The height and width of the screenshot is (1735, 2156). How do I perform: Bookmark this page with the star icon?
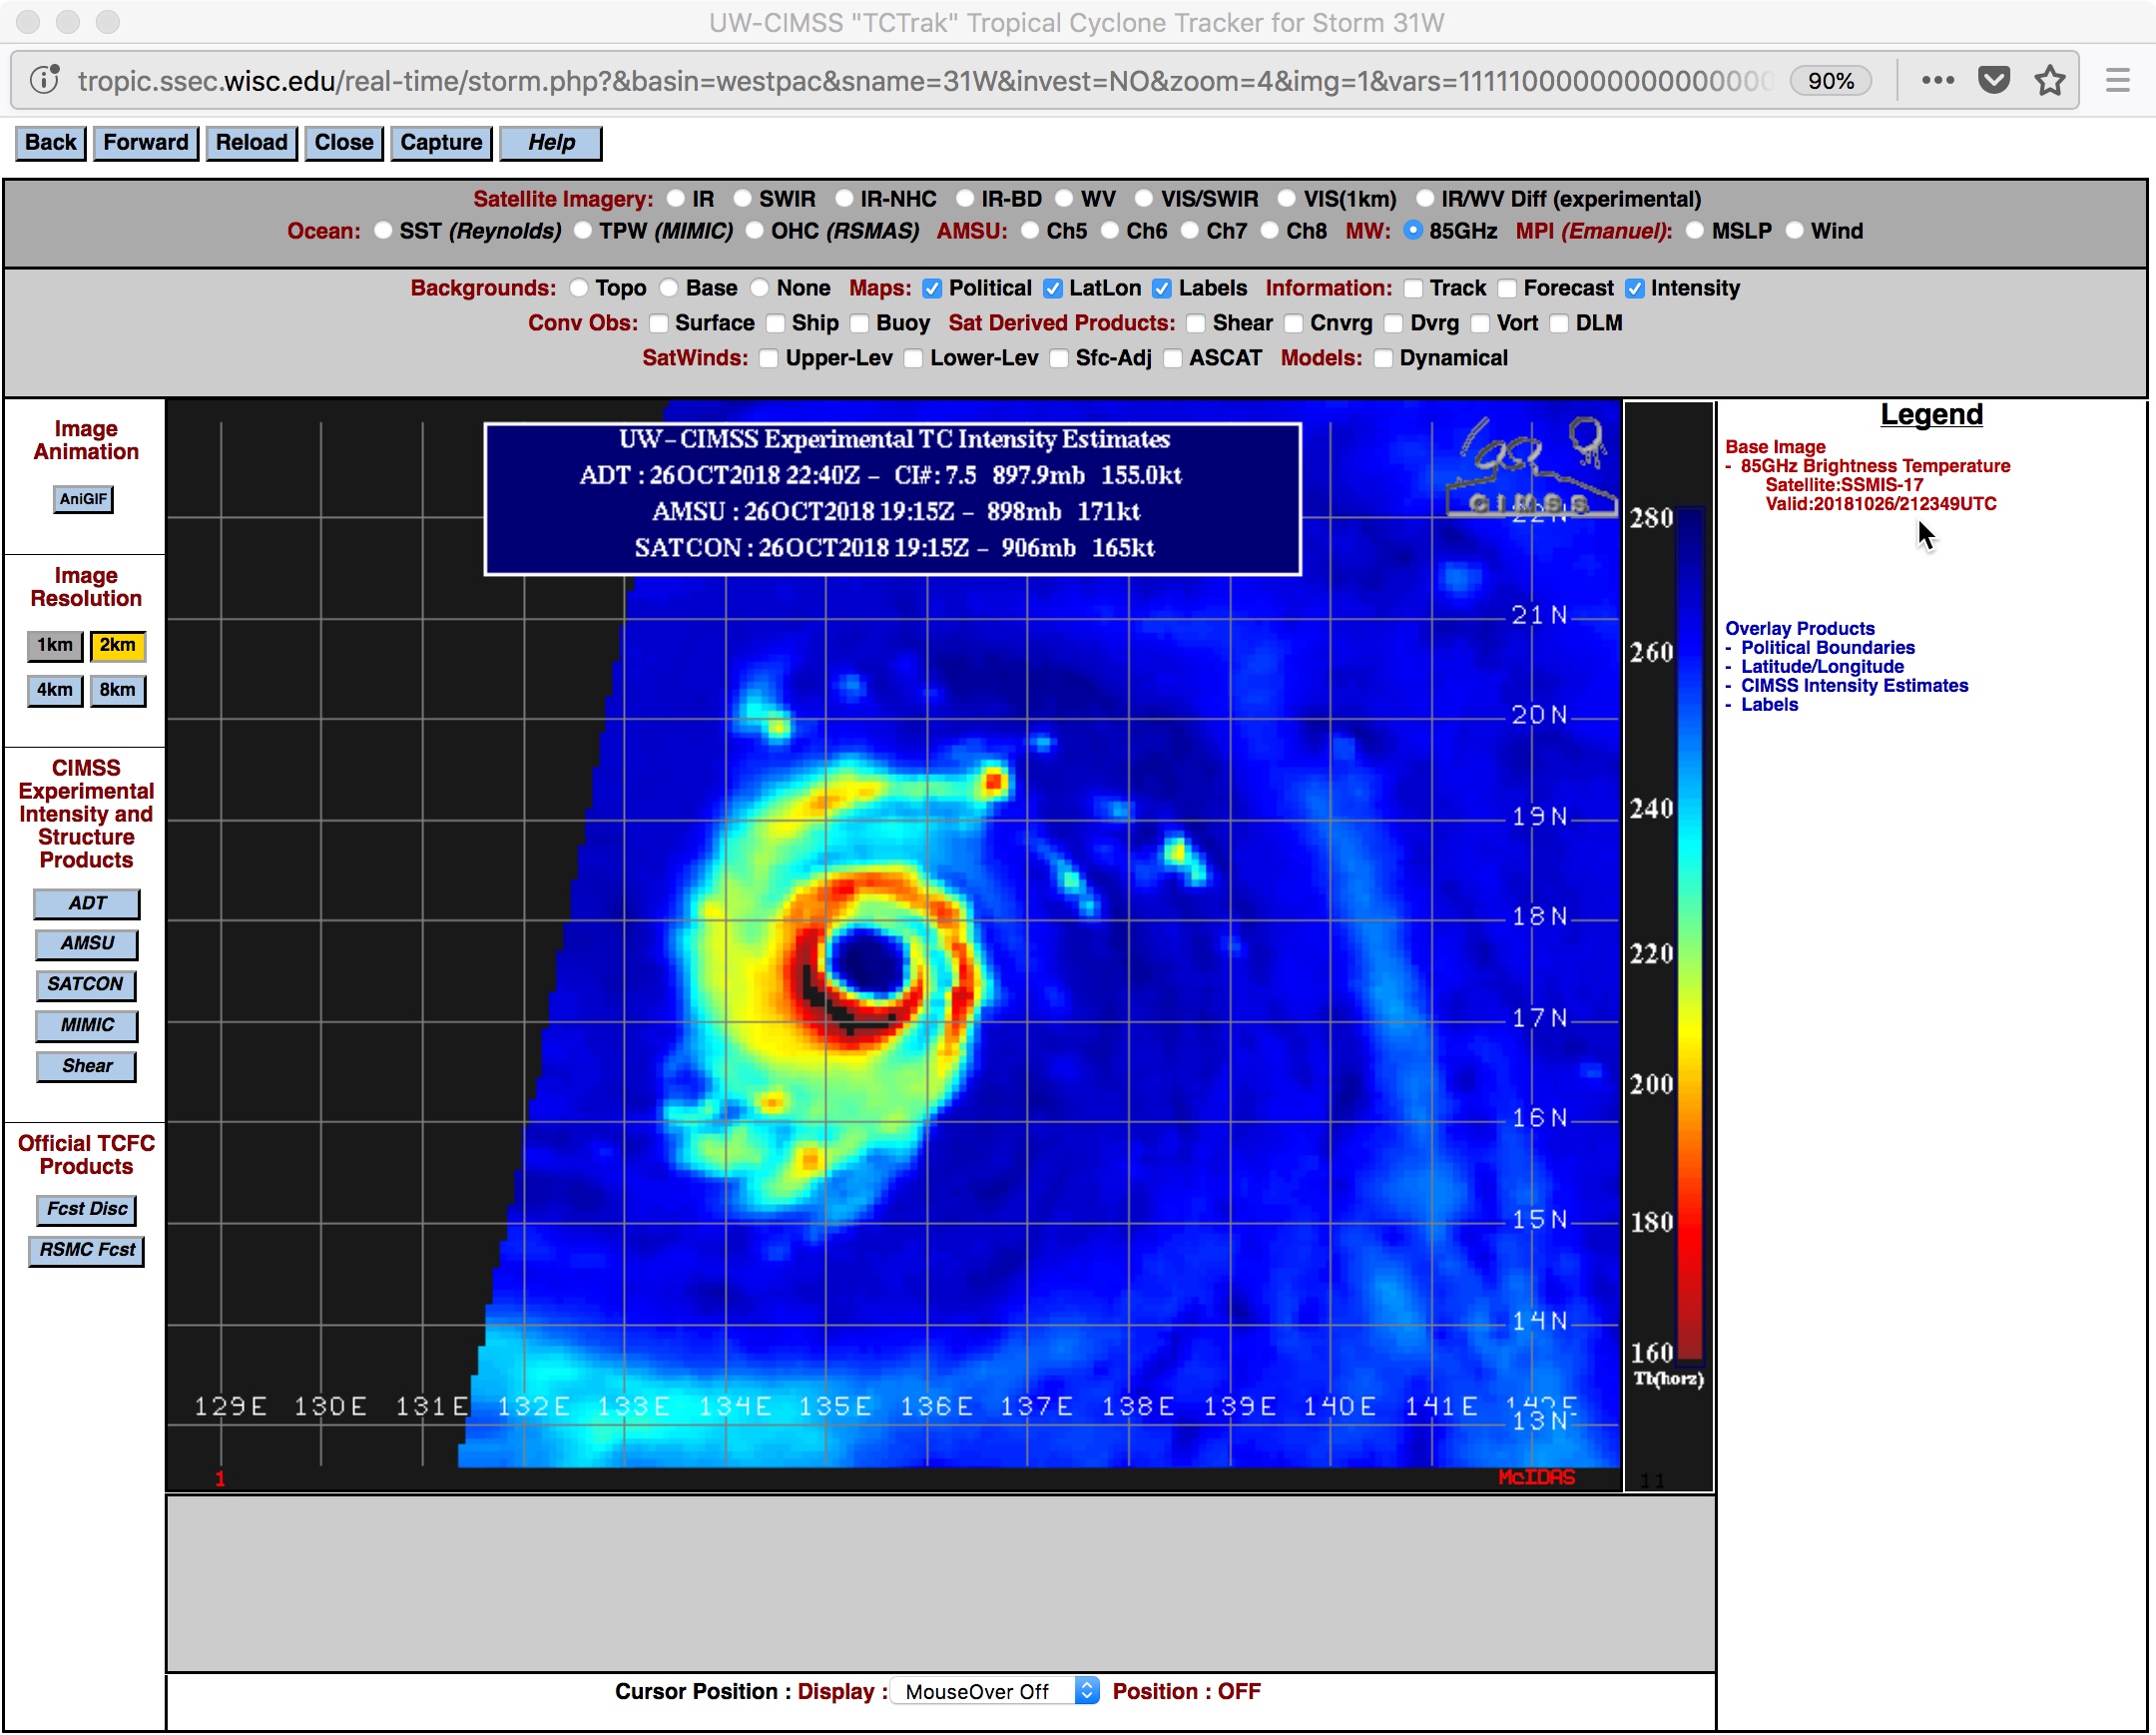click(x=2049, y=80)
